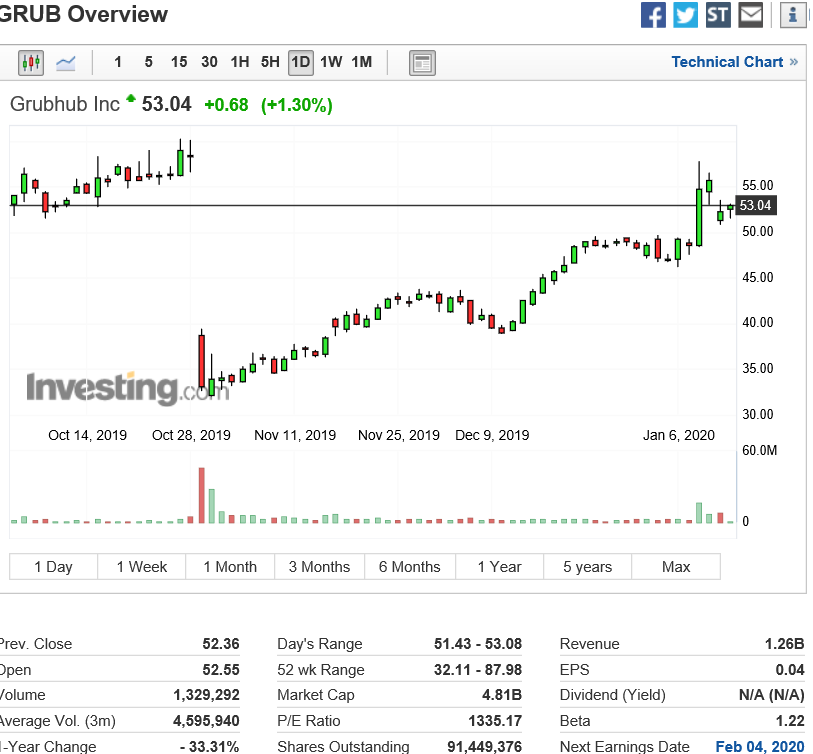The width and height of the screenshot is (813, 754).
Task: Click the Jan 6, 2020 axis date
Action: point(679,435)
